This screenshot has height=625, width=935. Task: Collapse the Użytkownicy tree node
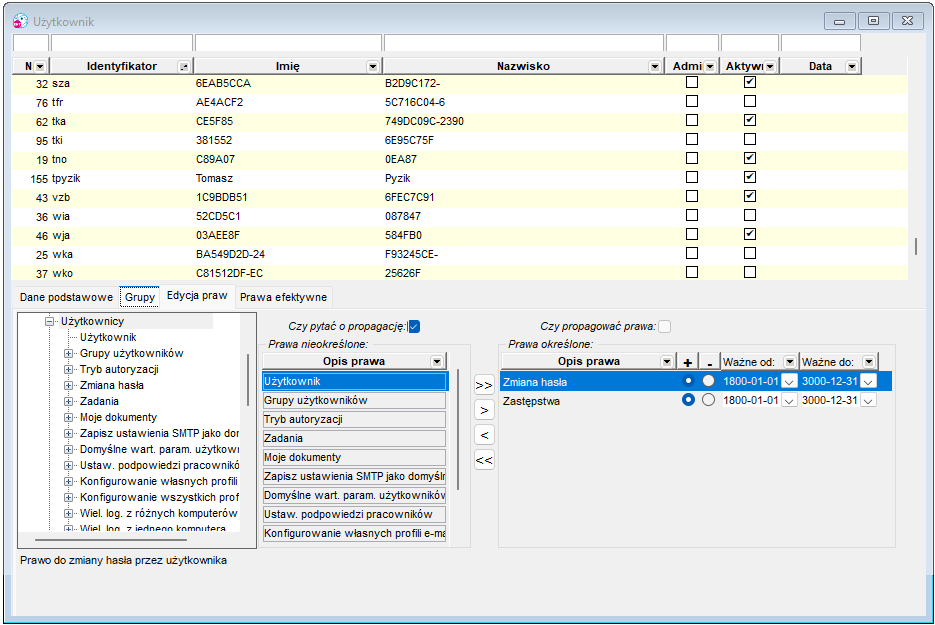pyautogui.click(x=49, y=321)
